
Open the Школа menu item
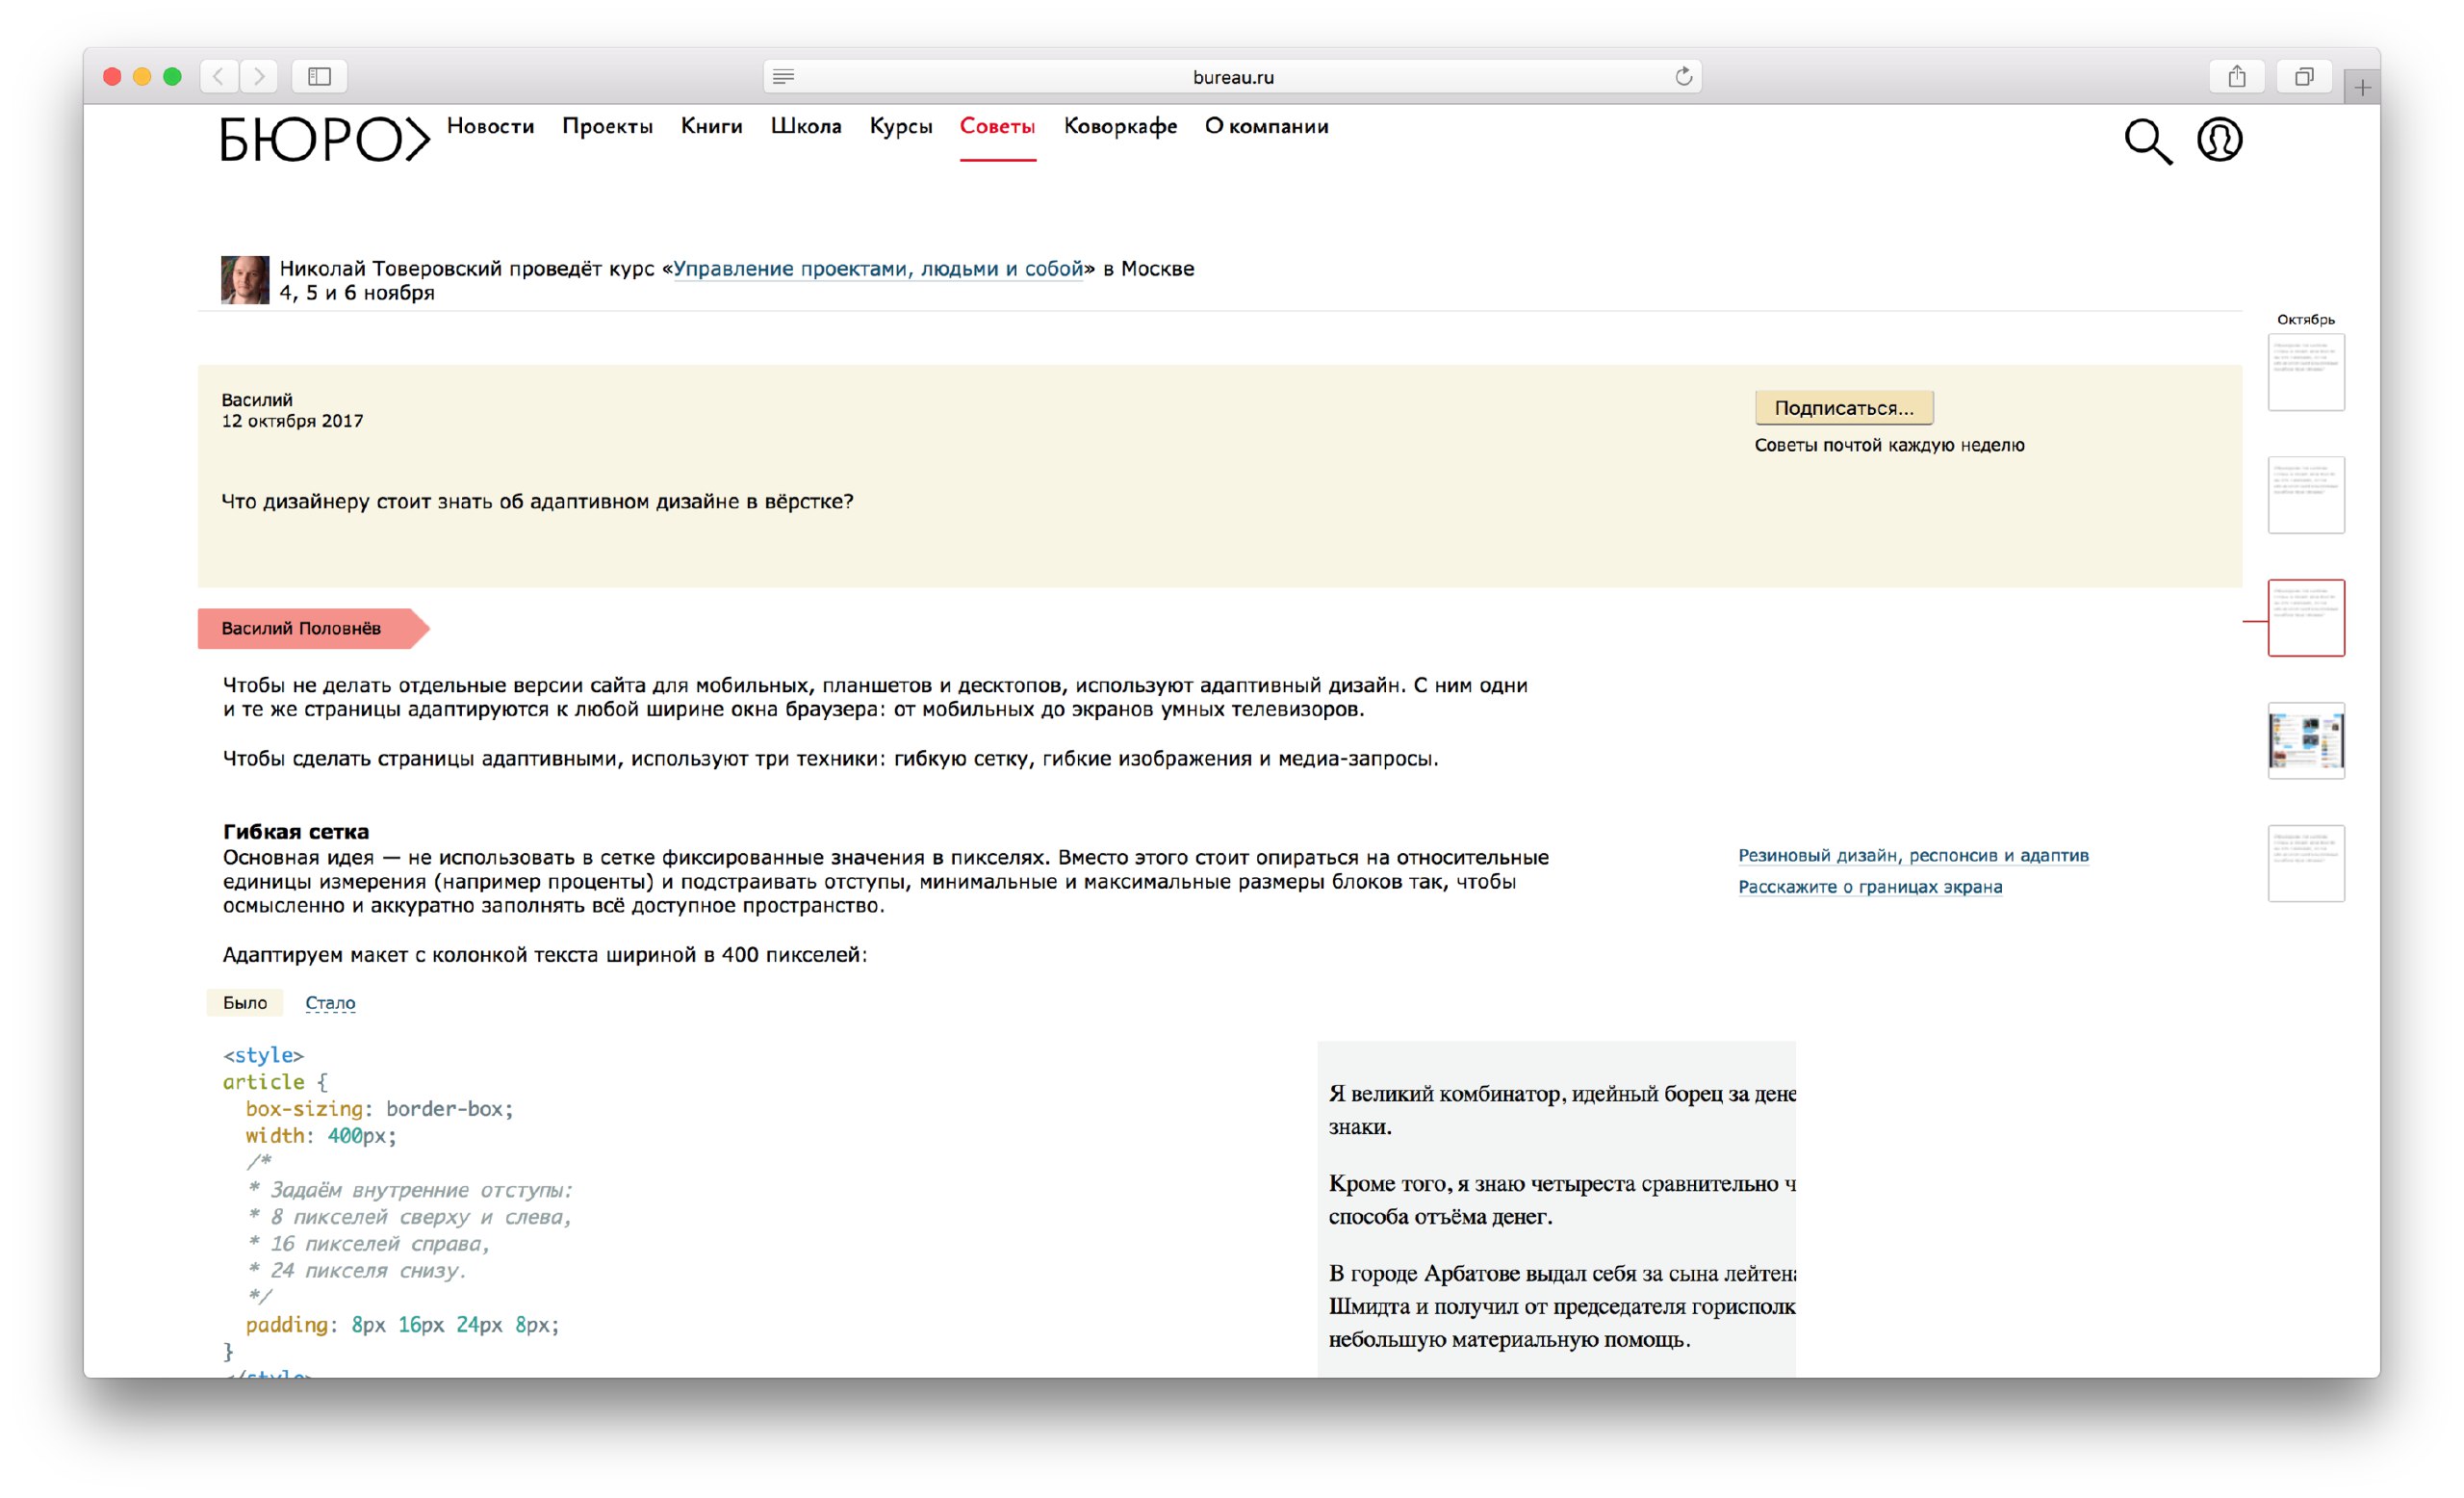tap(806, 126)
